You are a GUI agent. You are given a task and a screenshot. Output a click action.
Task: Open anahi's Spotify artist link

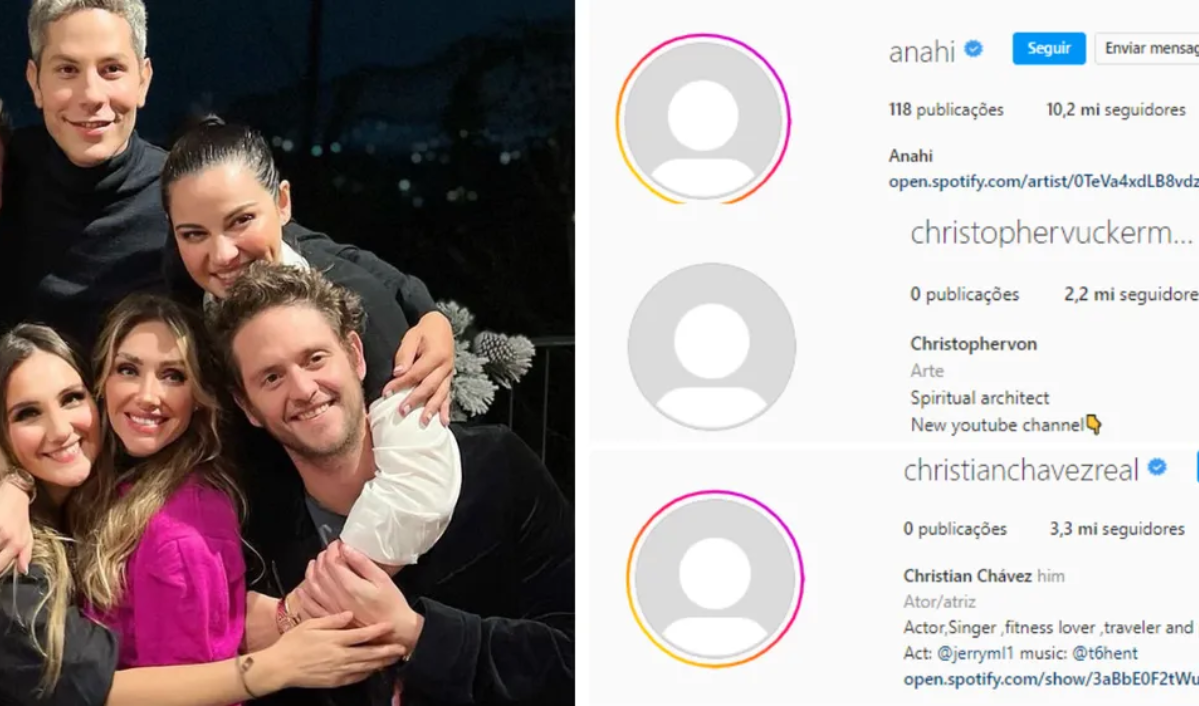(1043, 181)
